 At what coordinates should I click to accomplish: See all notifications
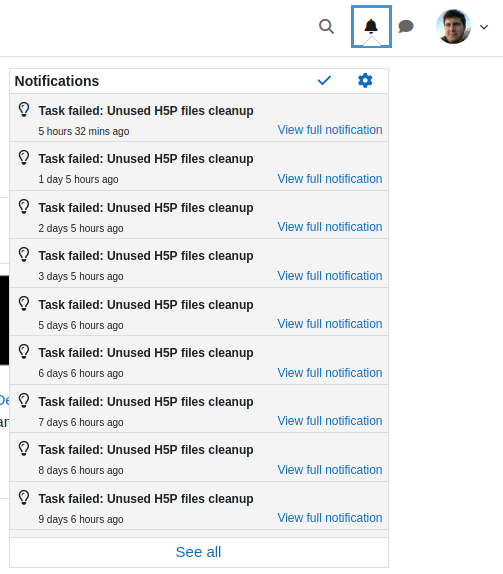tap(198, 552)
